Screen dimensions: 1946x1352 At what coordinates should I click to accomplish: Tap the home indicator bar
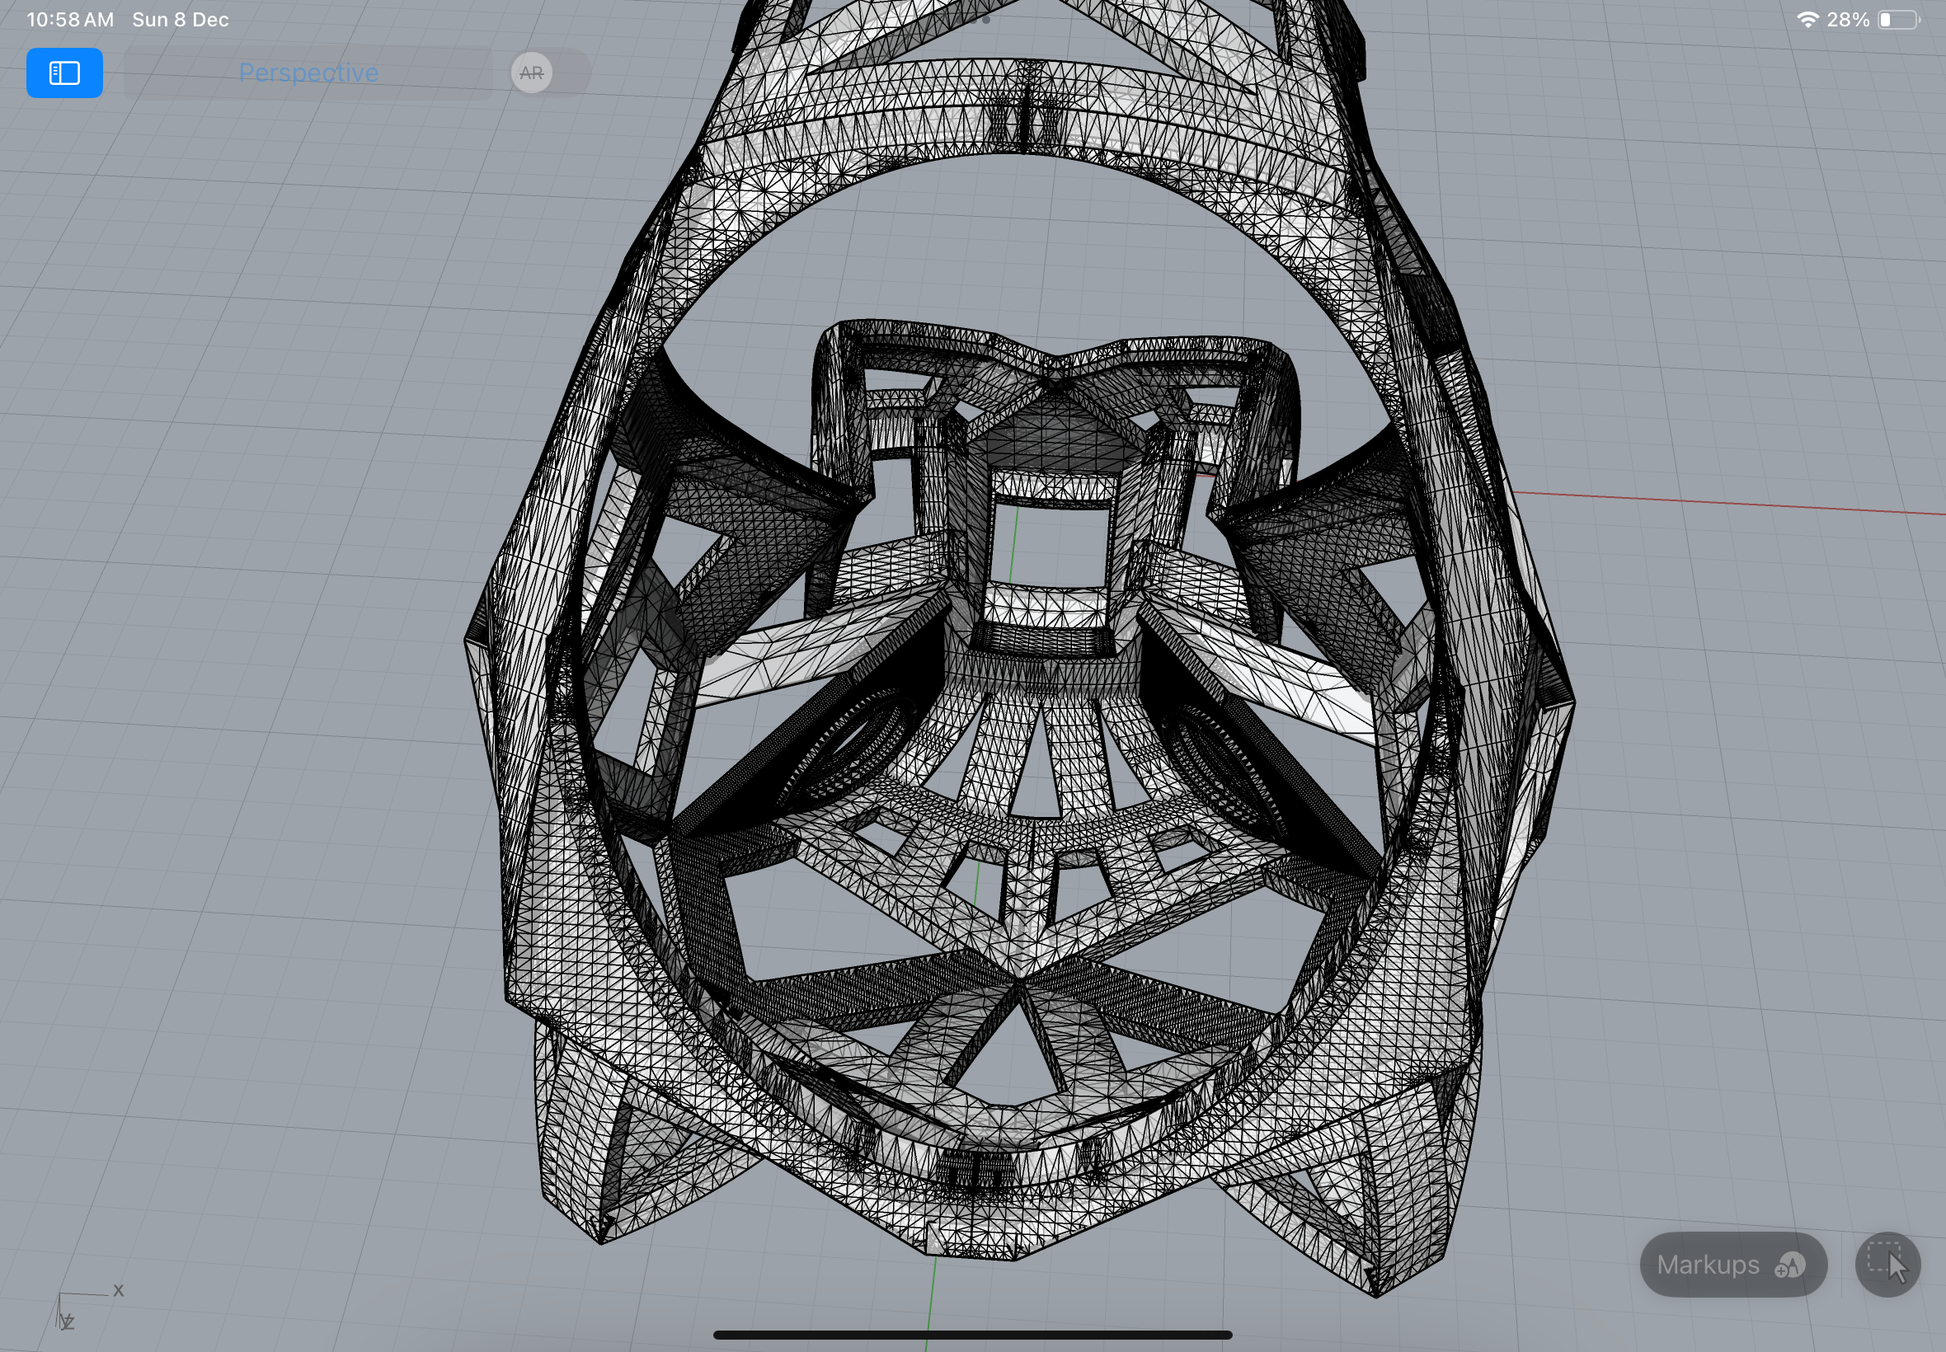(x=972, y=1334)
